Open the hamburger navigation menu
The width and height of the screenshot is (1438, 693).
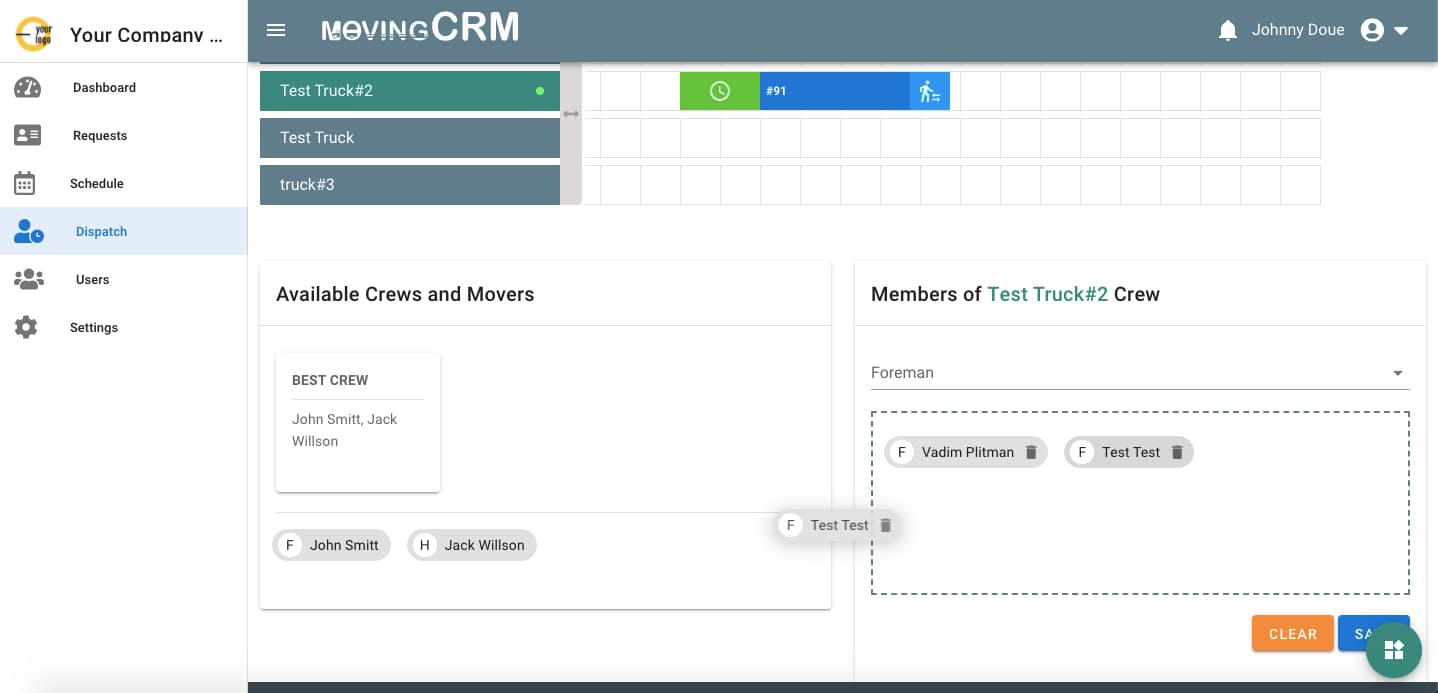[x=276, y=30]
